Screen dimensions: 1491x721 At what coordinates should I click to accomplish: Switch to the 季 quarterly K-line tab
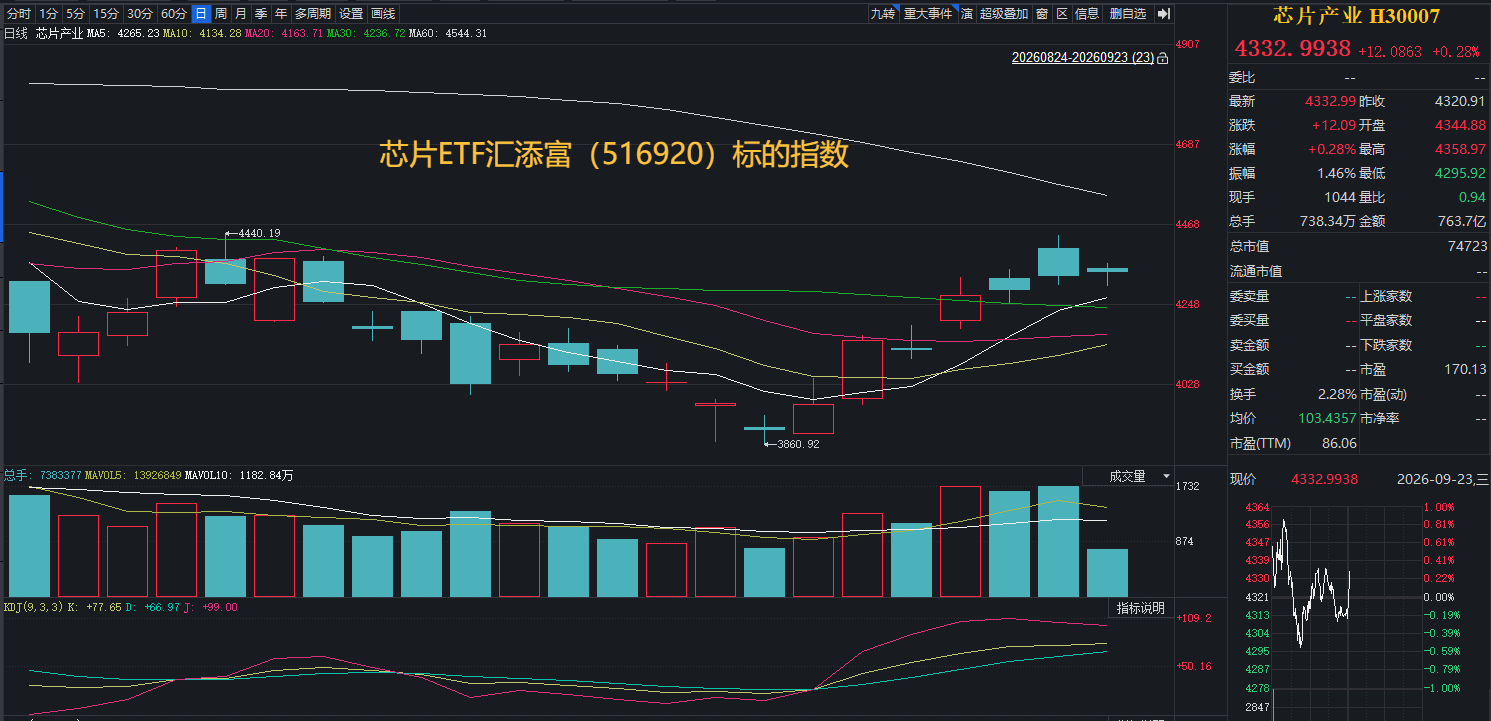point(261,14)
